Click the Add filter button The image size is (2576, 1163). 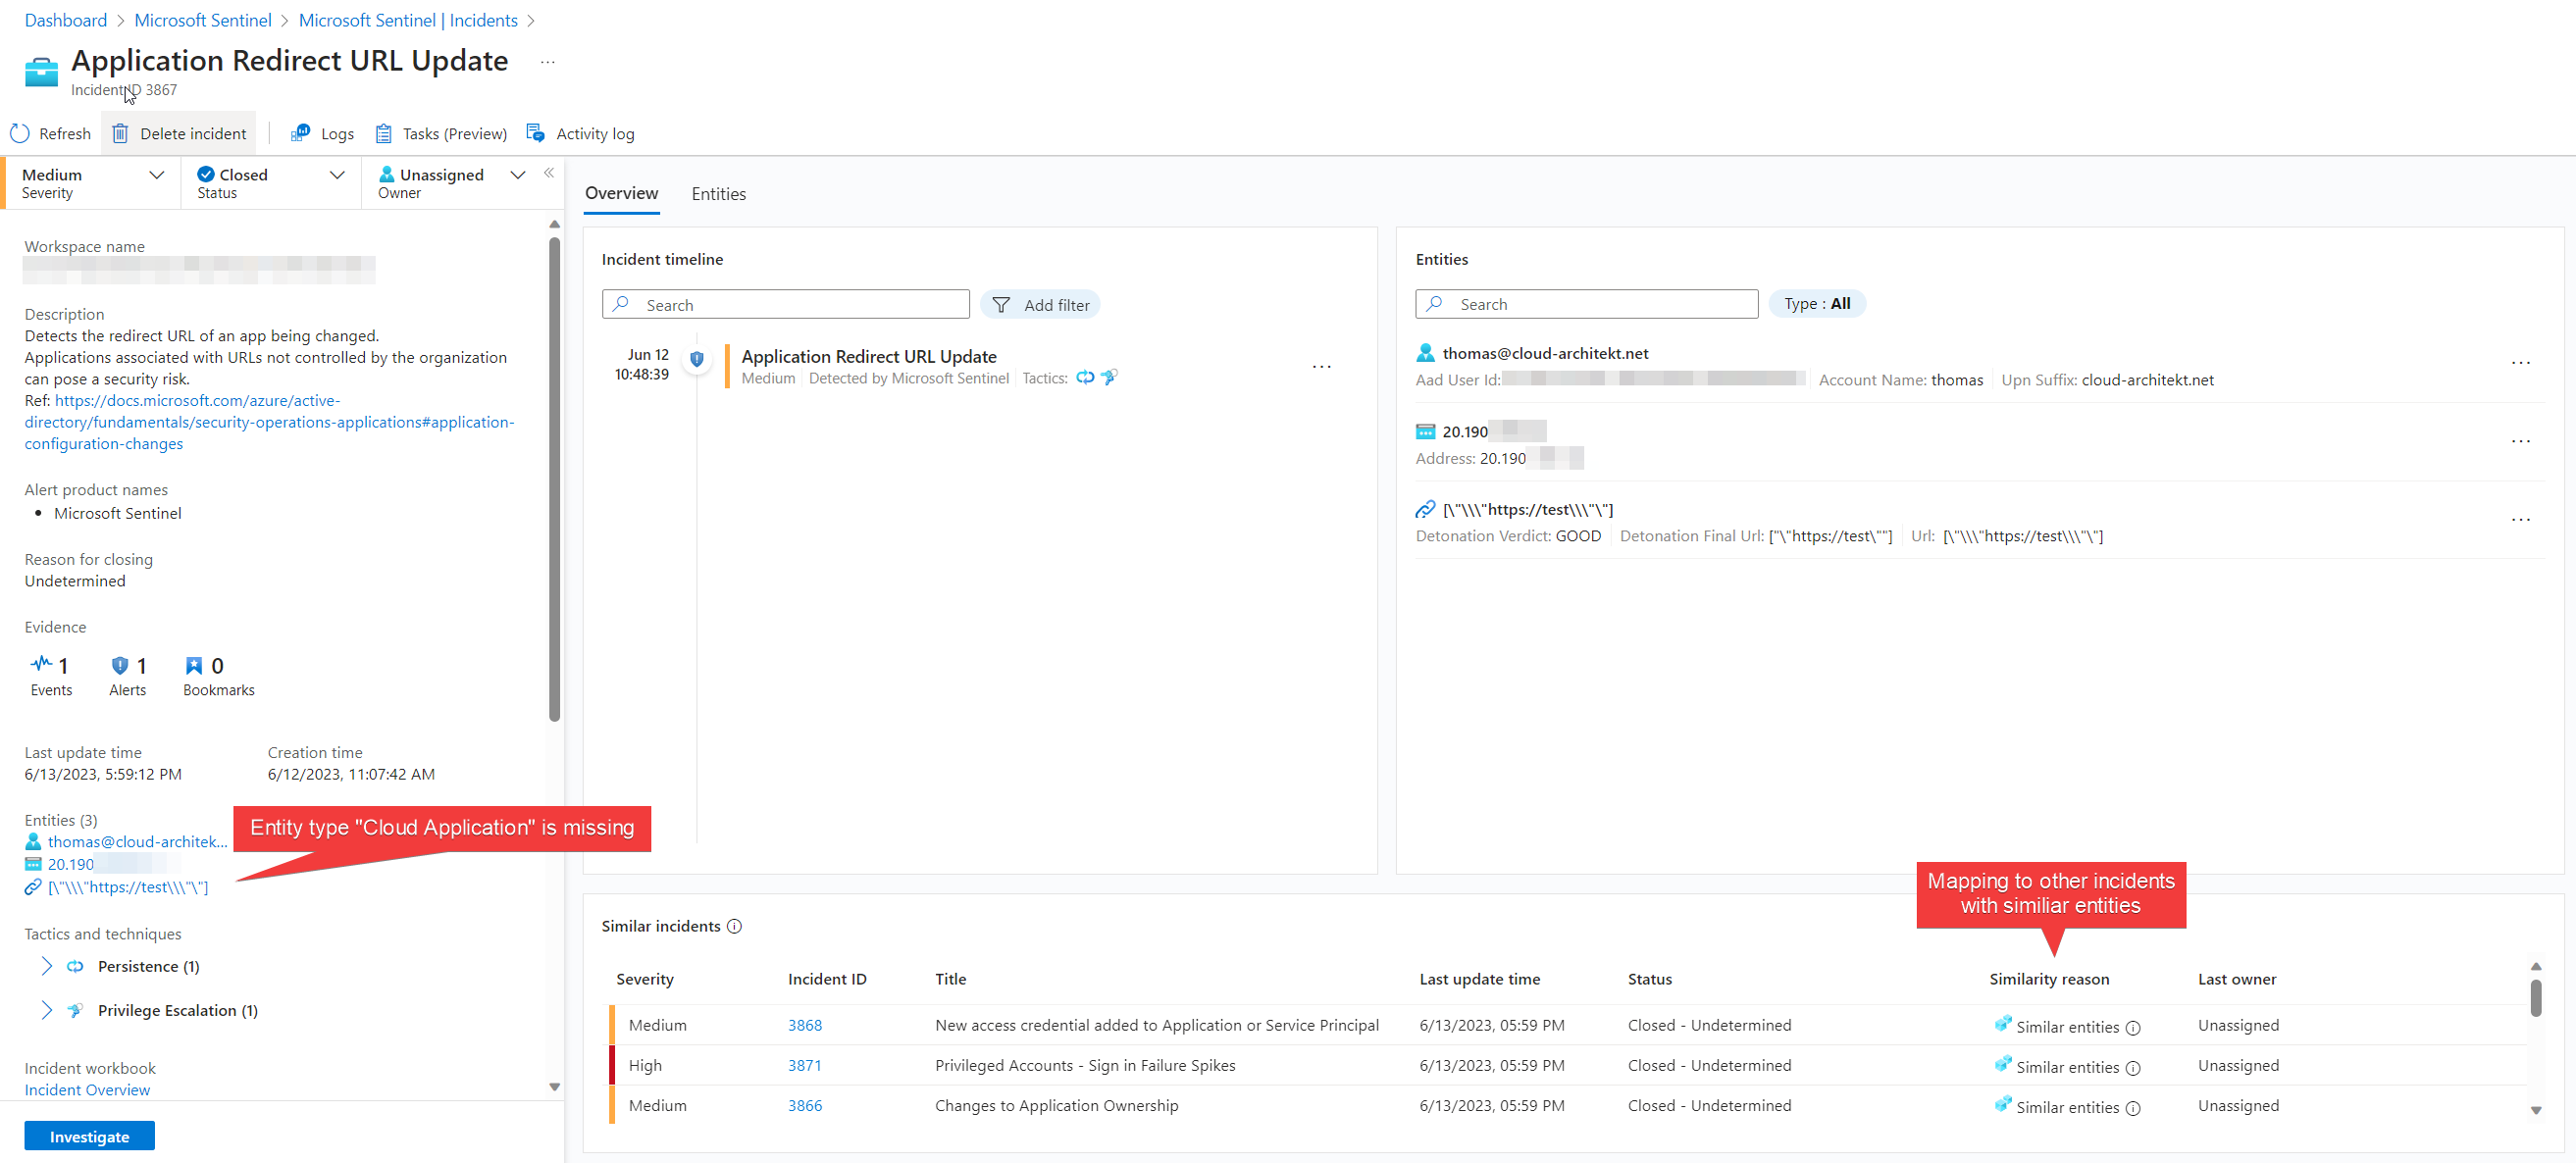tap(1040, 304)
